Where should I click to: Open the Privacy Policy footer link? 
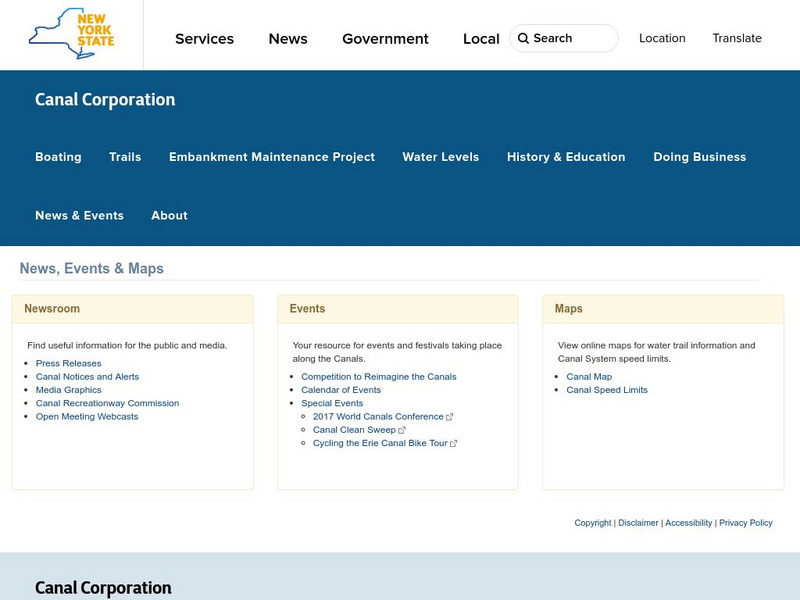(x=746, y=523)
